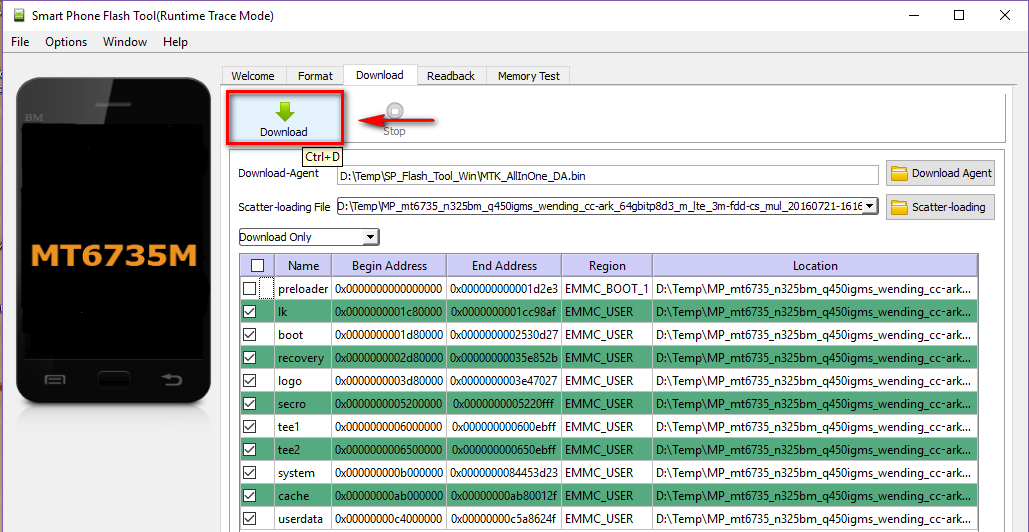Open the Options menu

coord(66,42)
